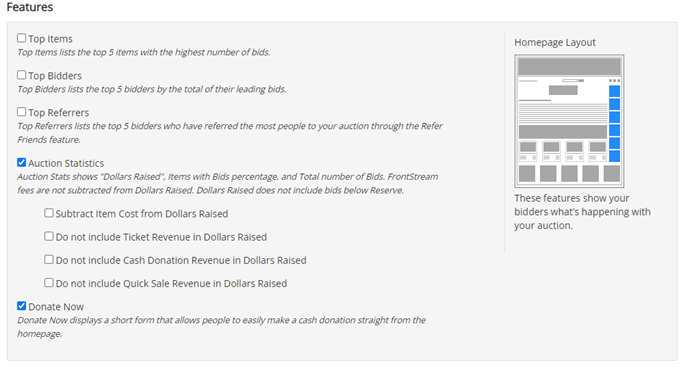Click the Homepage Layout preview thumbnail
This screenshot has width=694, height=369.
(569, 121)
